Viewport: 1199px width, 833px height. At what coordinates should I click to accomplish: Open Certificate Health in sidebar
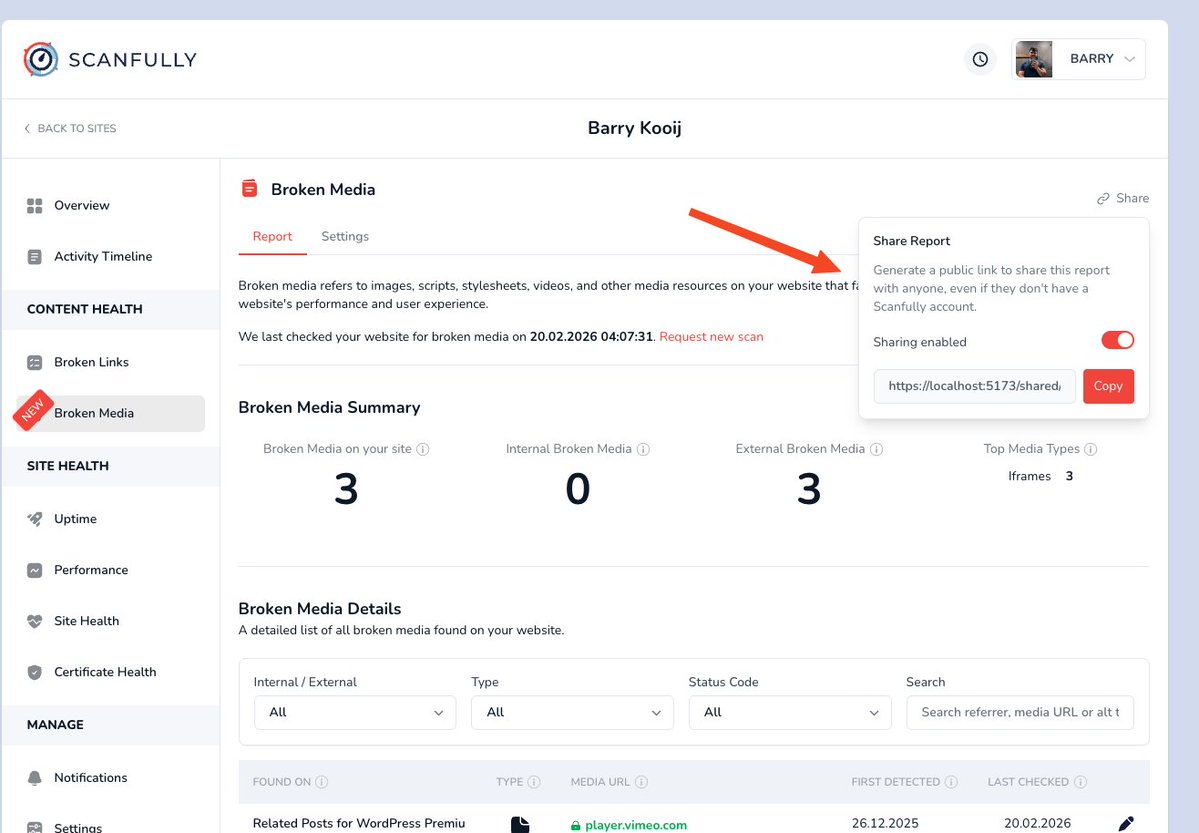coord(105,672)
